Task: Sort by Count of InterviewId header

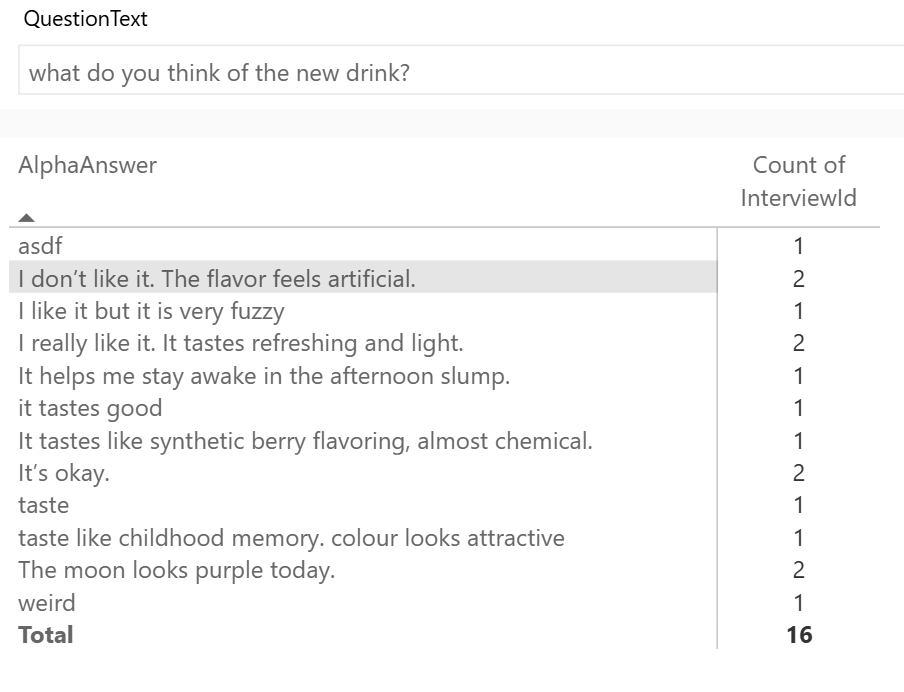Action: [798, 181]
